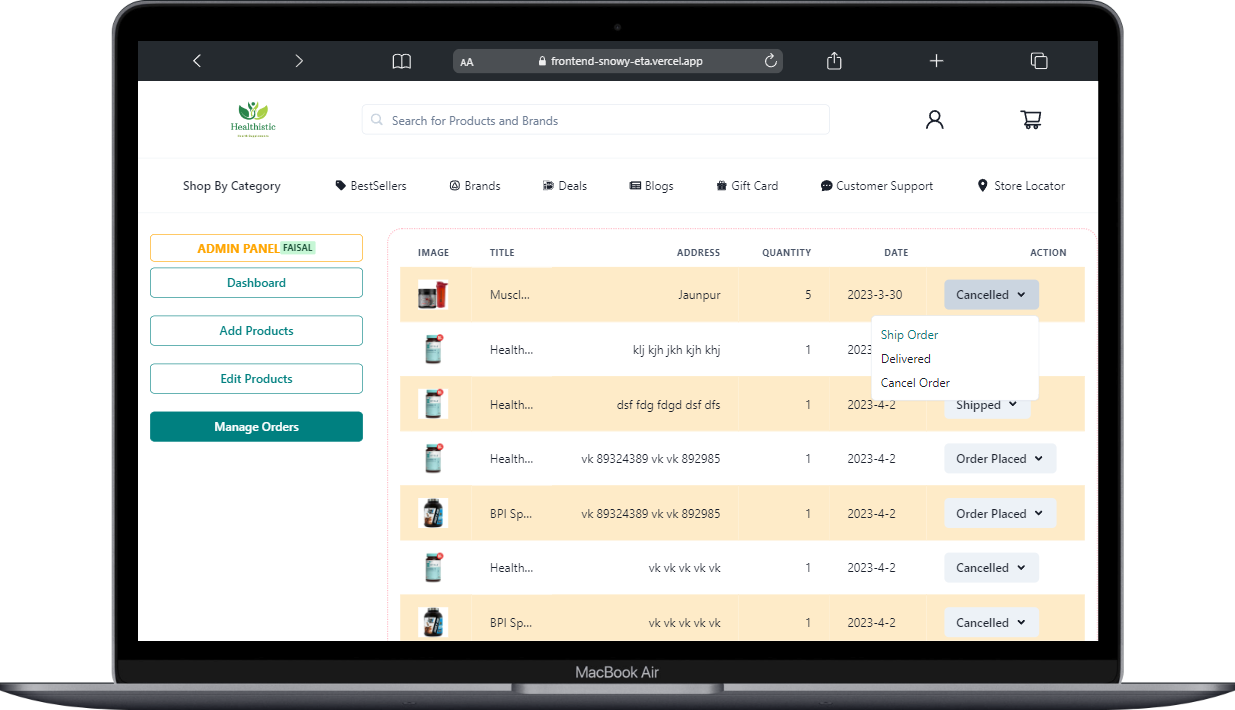The width and height of the screenshot is (1235, 710).
Task: Click the AA reader text size button
Action: pyautogui.click(x=467, y=62)
